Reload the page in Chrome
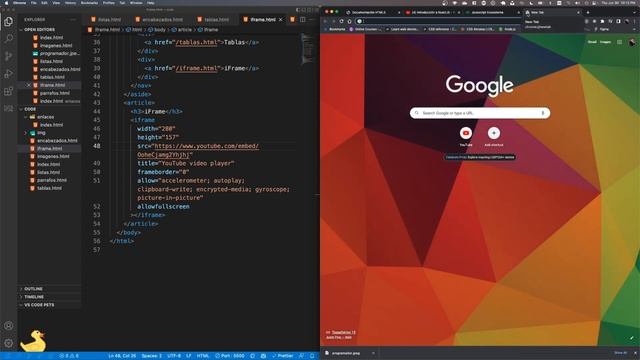 click(341, 21)
